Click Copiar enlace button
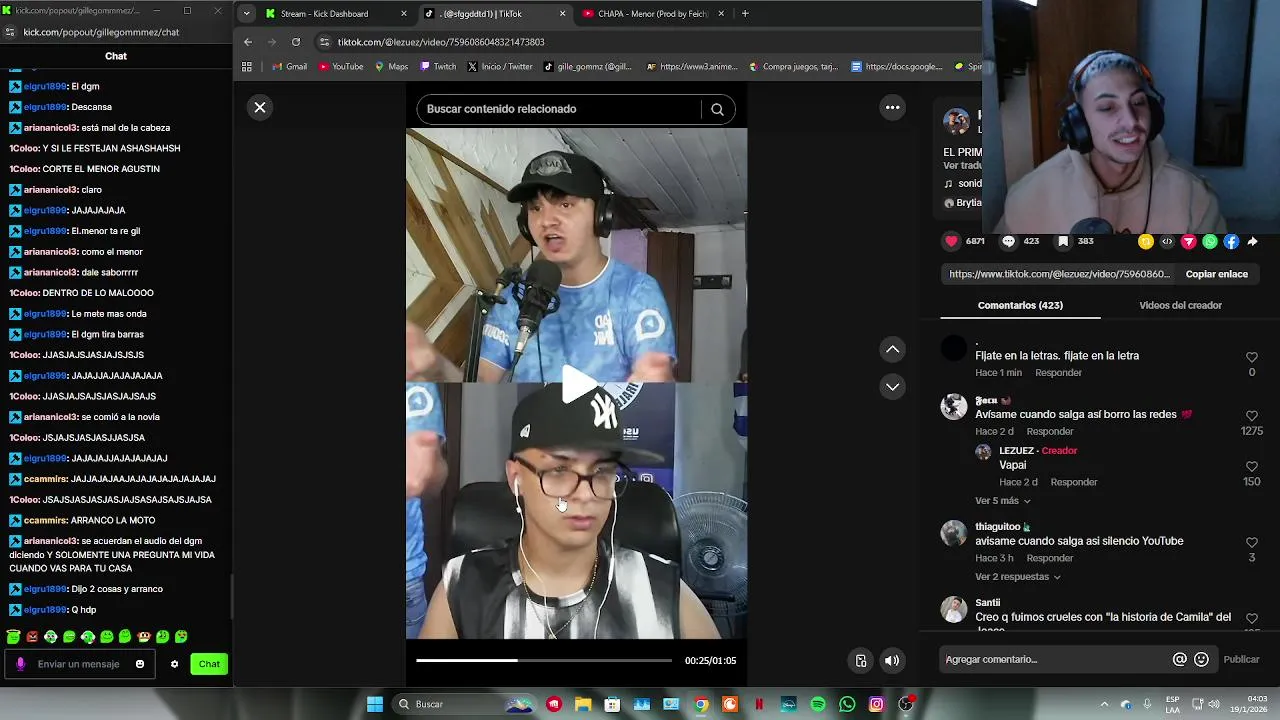This screenshot has height=720, width=1280. [1216, 274]
